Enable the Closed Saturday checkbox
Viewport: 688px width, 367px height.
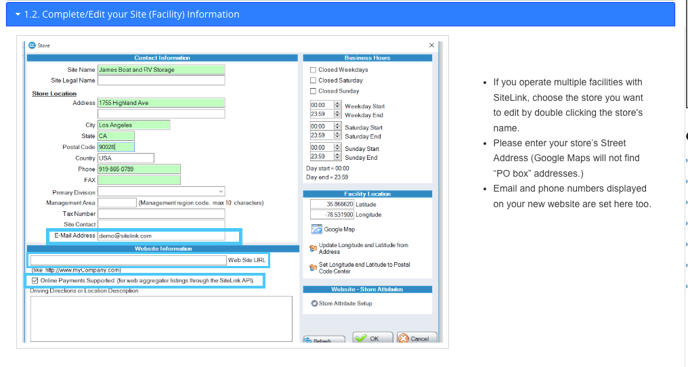[313, 80]
